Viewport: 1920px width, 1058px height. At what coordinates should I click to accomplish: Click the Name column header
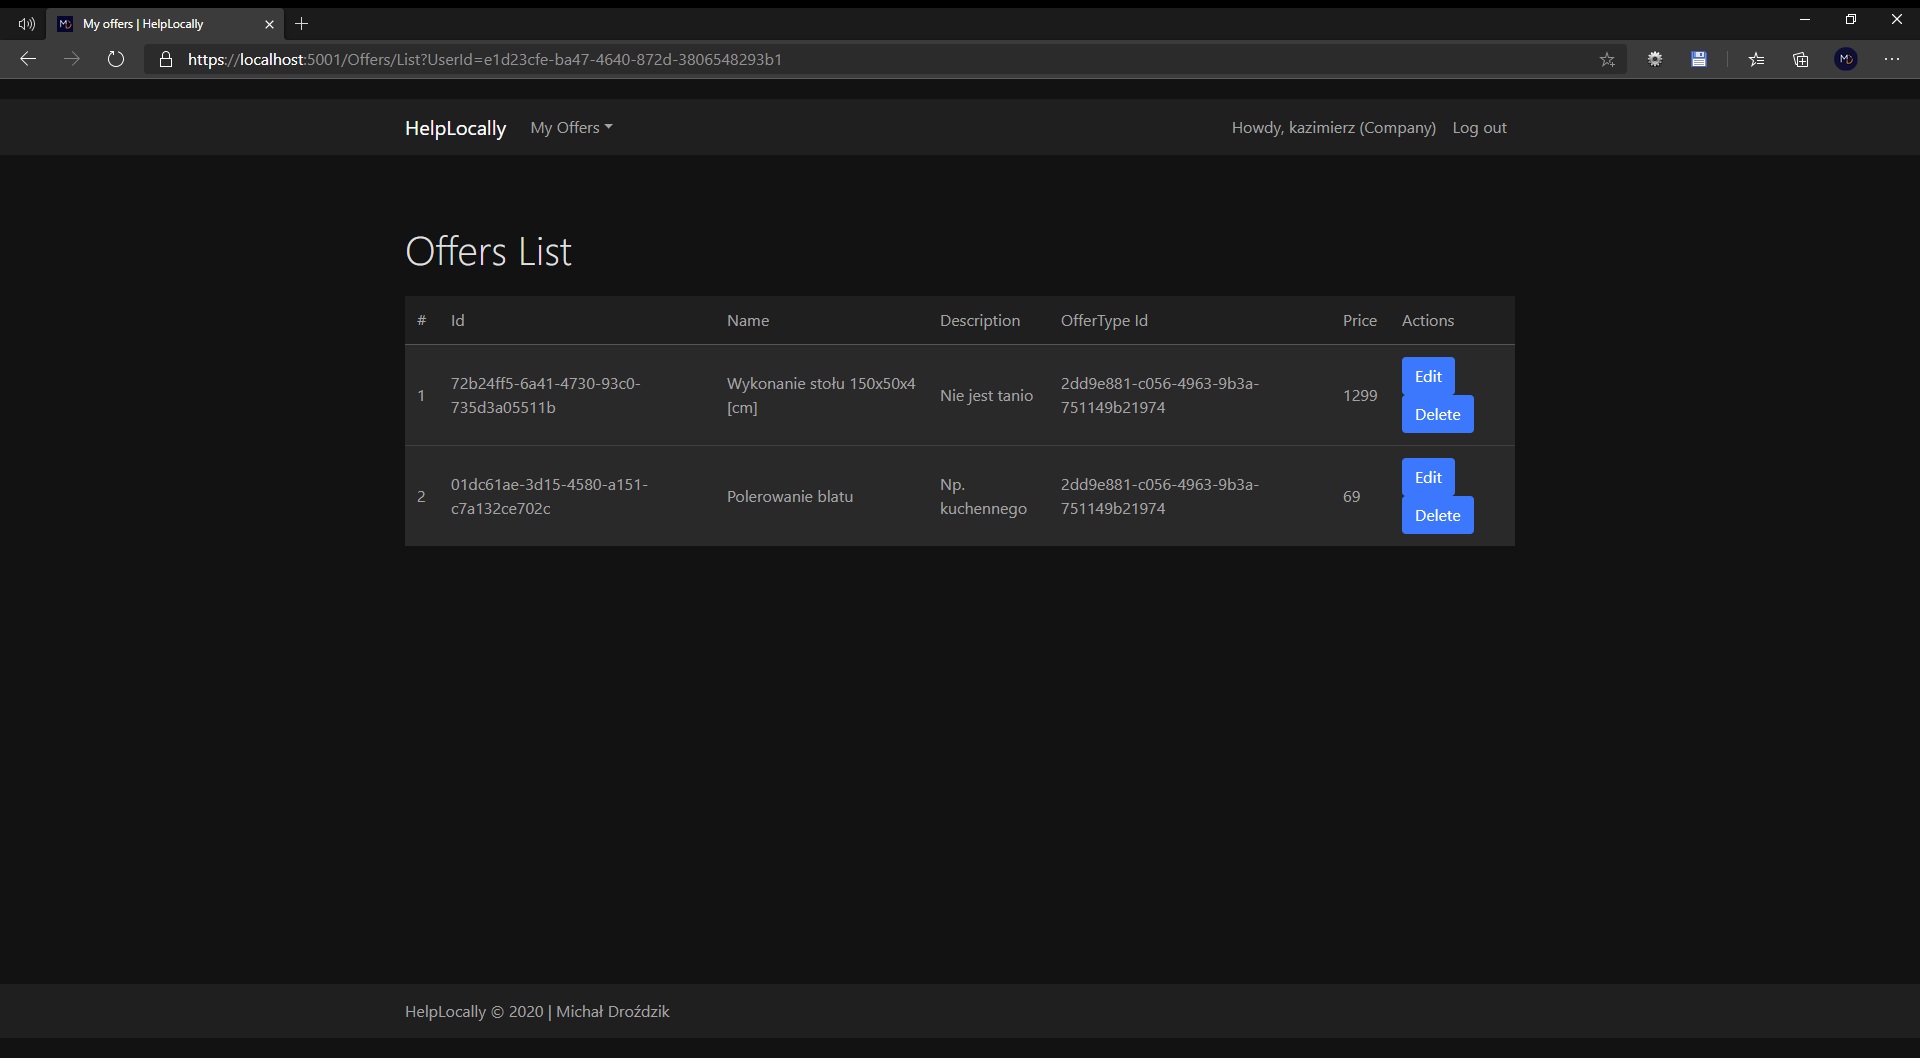[748, 320]
